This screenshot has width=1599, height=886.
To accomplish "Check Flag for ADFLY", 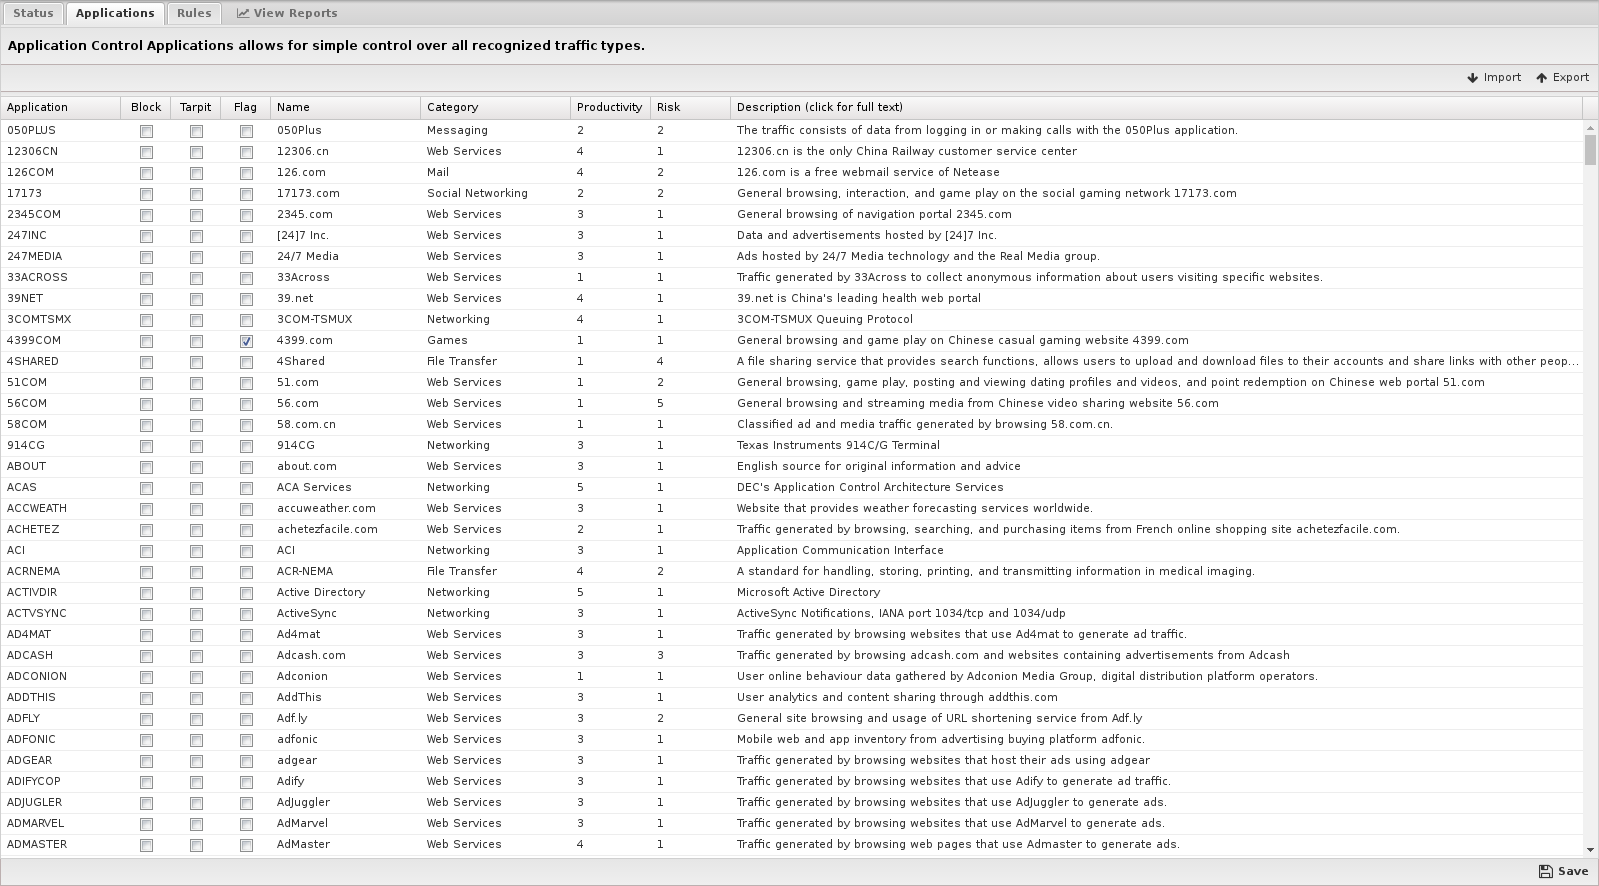I will pyautogui.click(x=246, y=719).
